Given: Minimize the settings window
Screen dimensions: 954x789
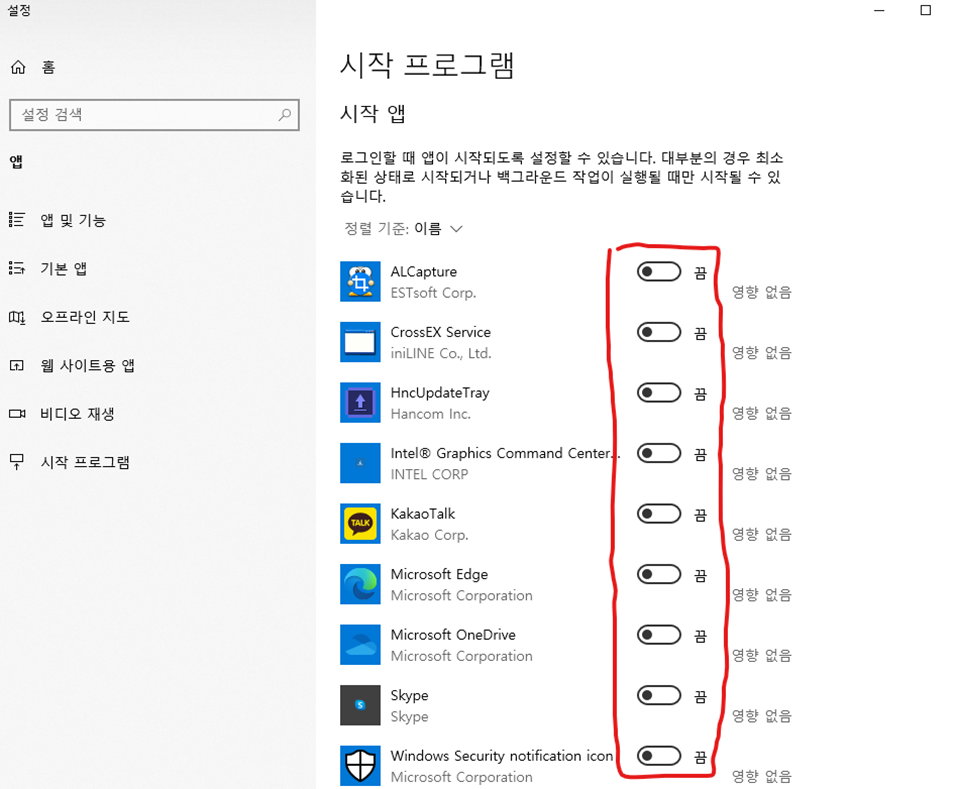Looking at the screenshot, I should tap(879, 10).
